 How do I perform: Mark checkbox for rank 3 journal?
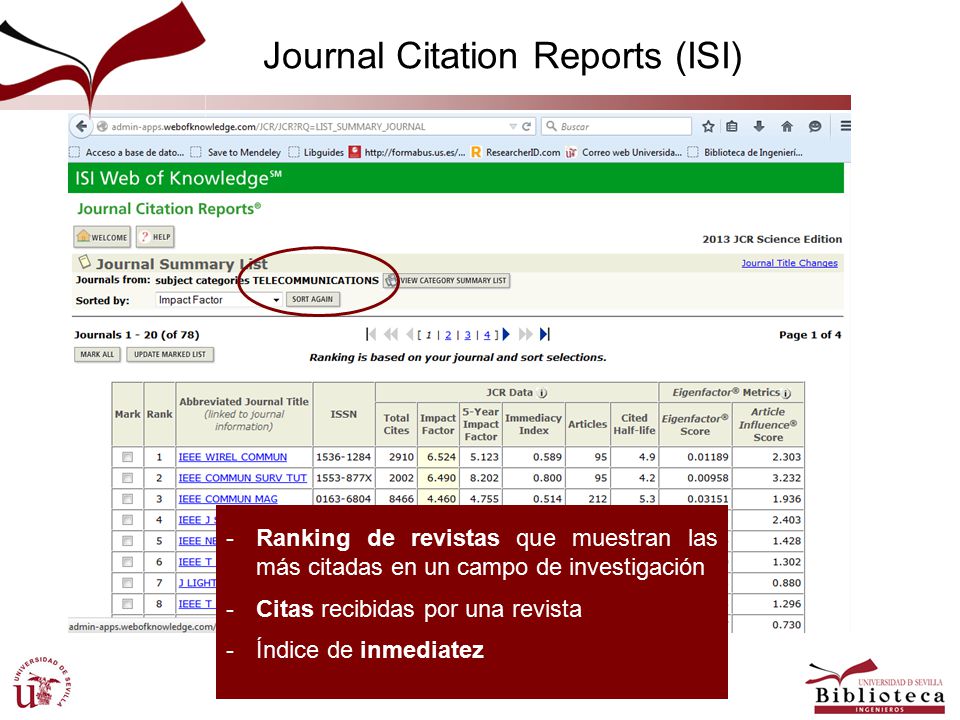(x=127, y=499)
